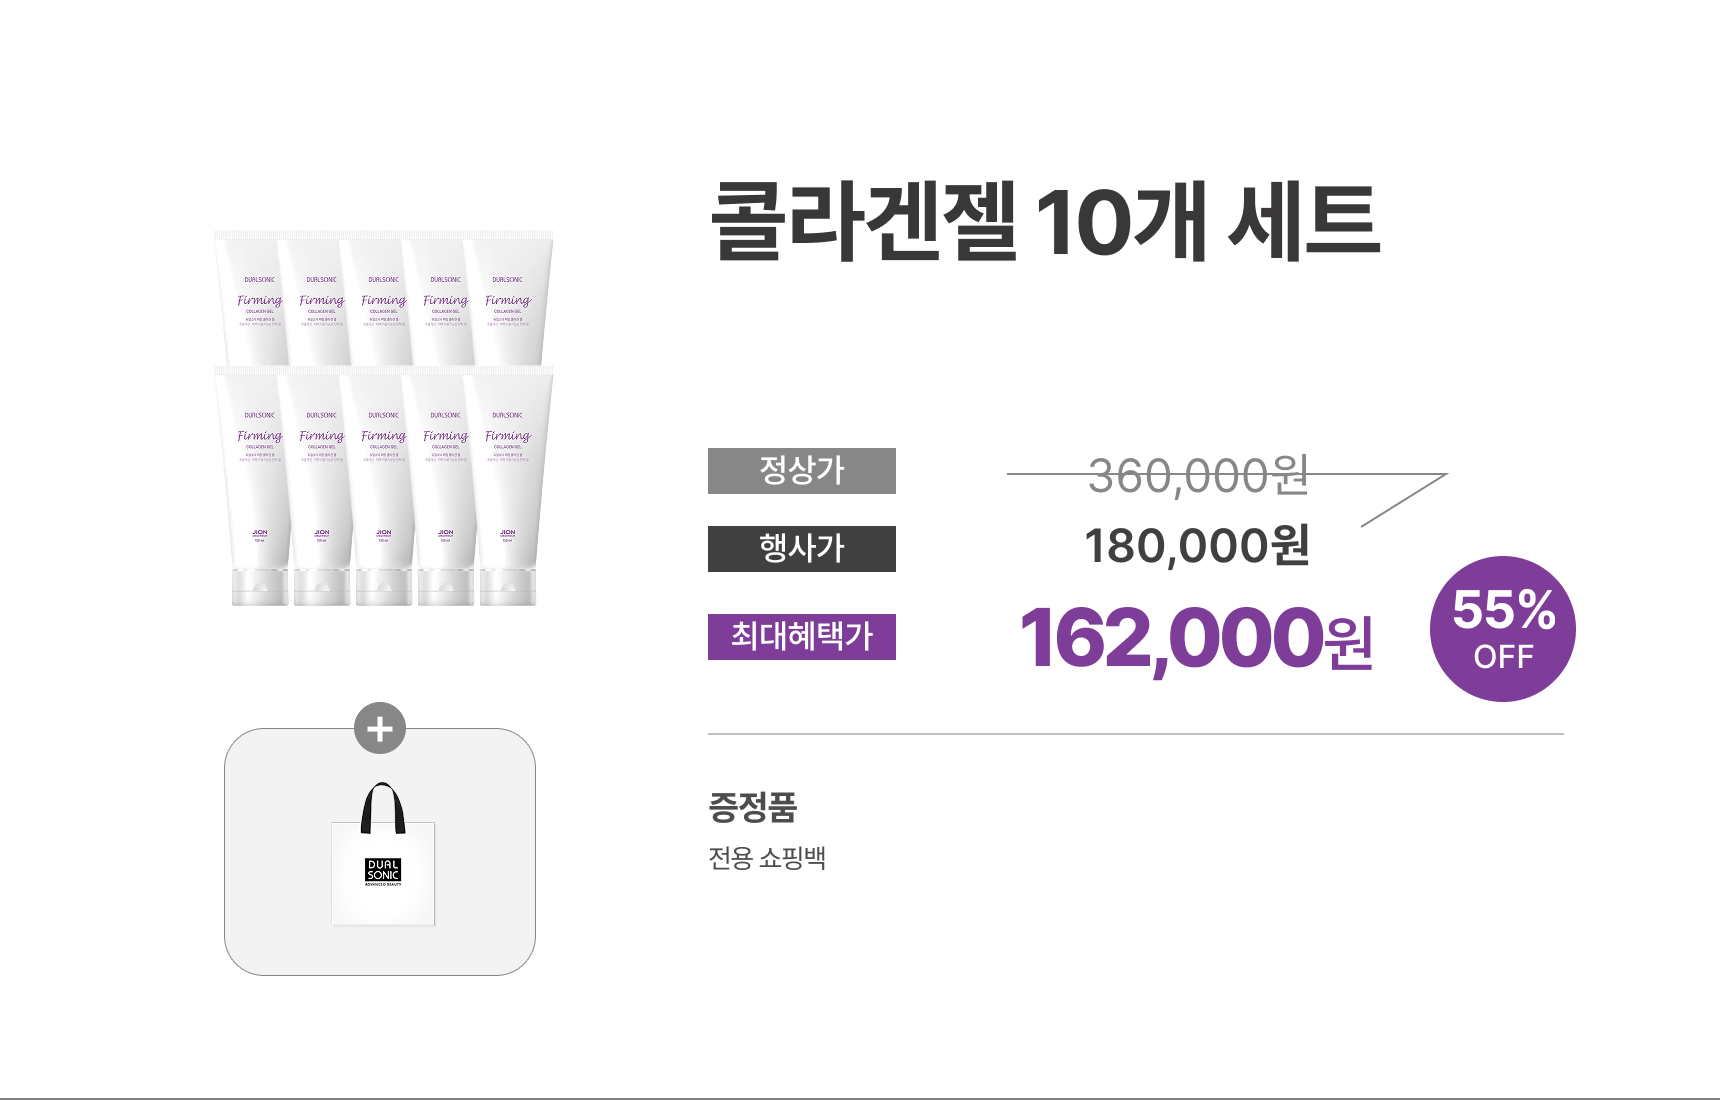Click the DUAL SONIC logo on the shopping bag
Screen dimensions: 1720x1100
coord(383,871)
